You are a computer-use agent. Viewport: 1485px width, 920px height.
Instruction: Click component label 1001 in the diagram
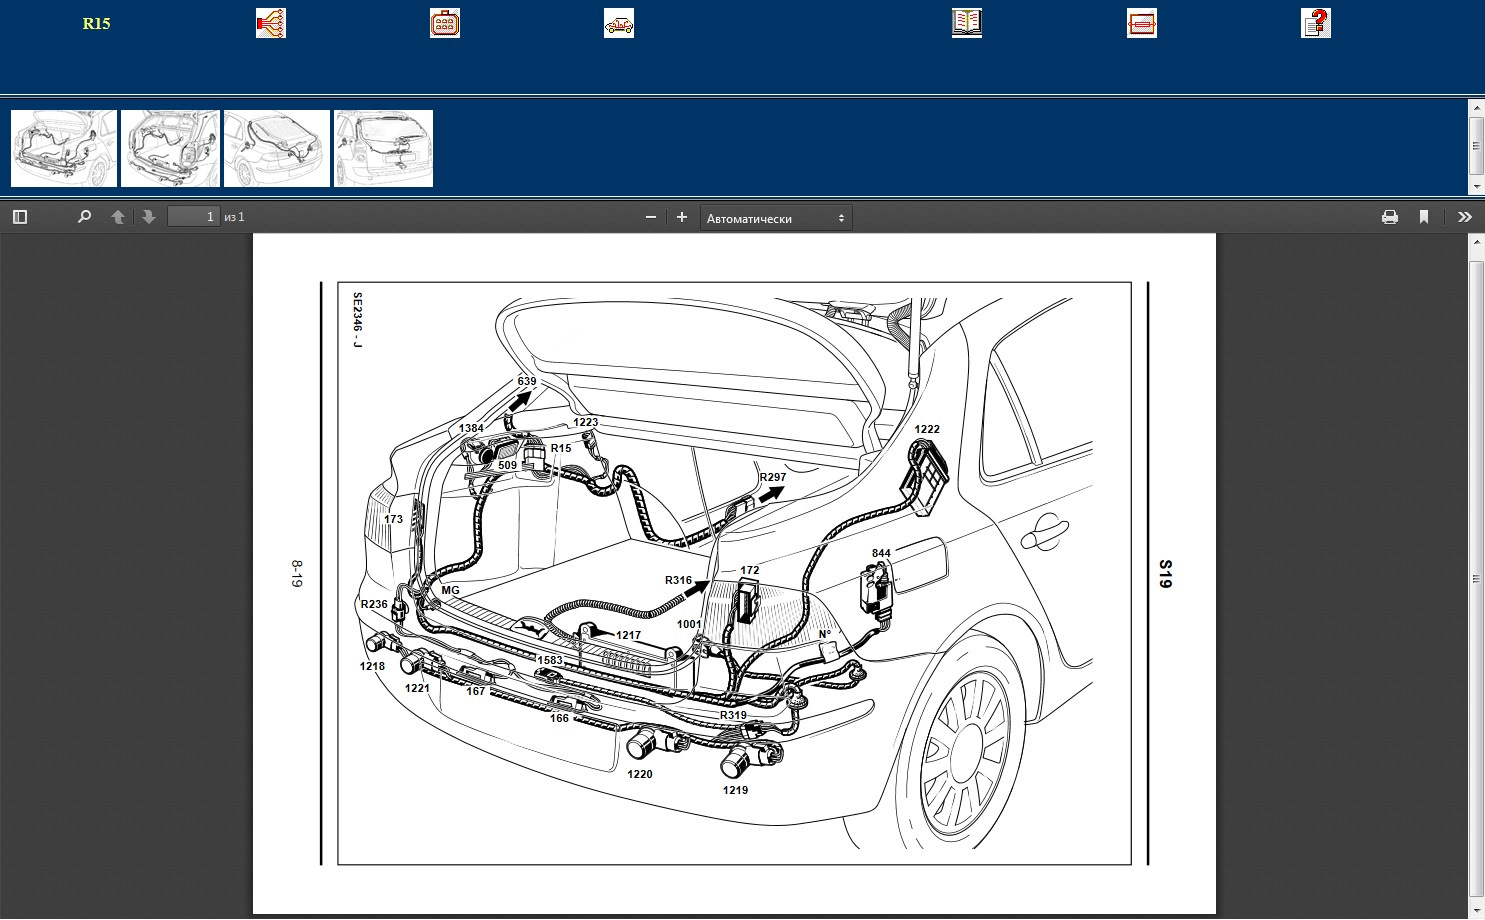pyautogui.click(x=689, y=625)
